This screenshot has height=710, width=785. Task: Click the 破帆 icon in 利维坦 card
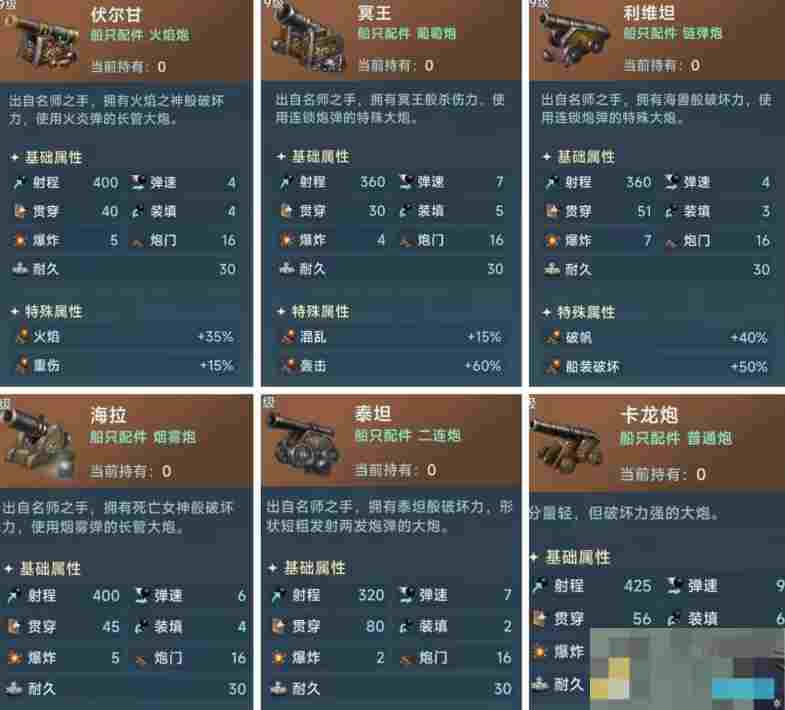click(x=553, y=336)
